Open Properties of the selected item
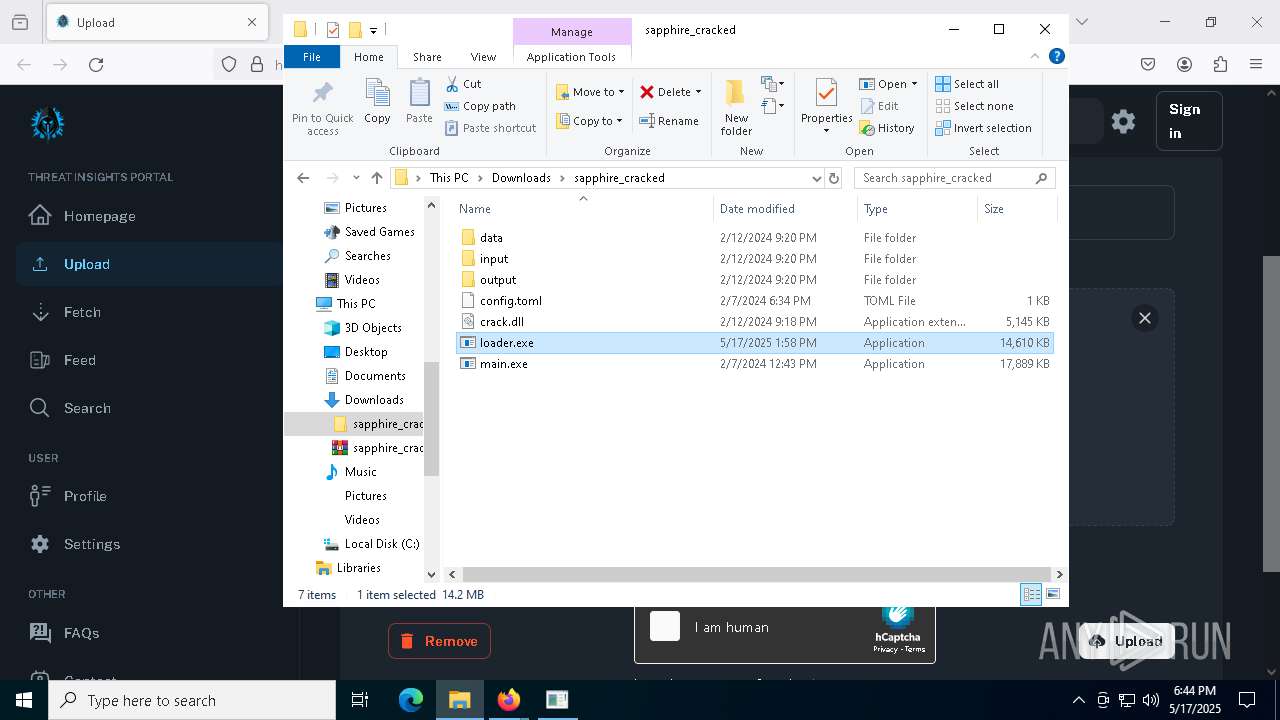This screenshot has height=720, width=1280. (x=826, y=107)
